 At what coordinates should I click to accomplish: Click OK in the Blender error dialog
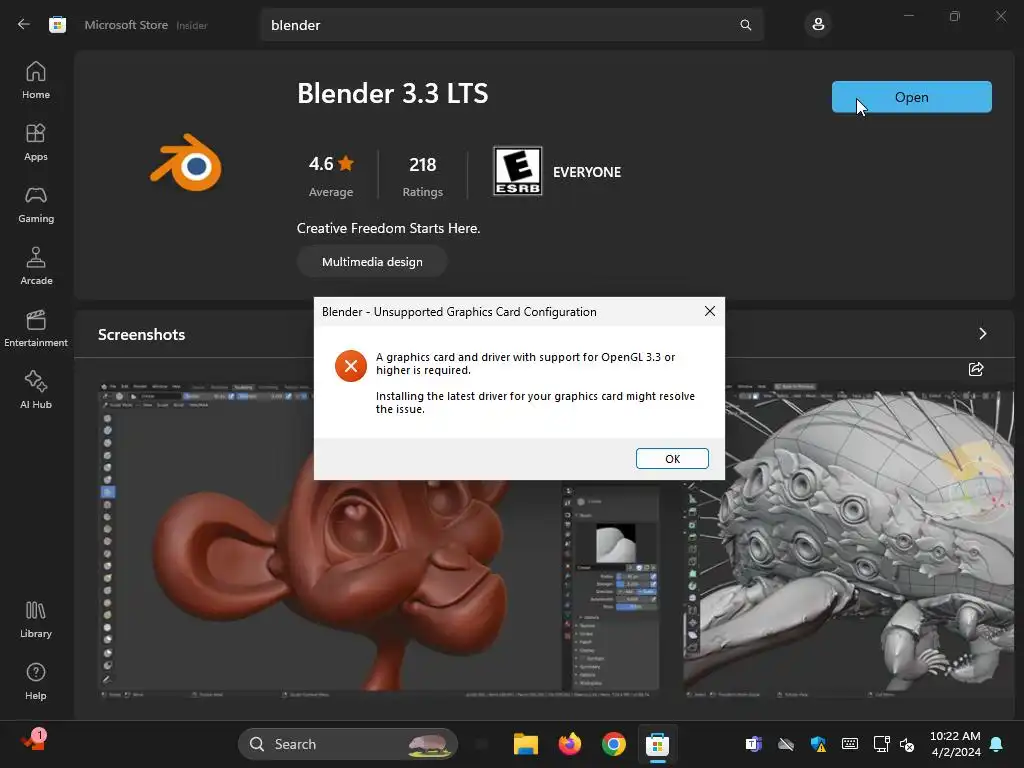[x=672, y=458]
